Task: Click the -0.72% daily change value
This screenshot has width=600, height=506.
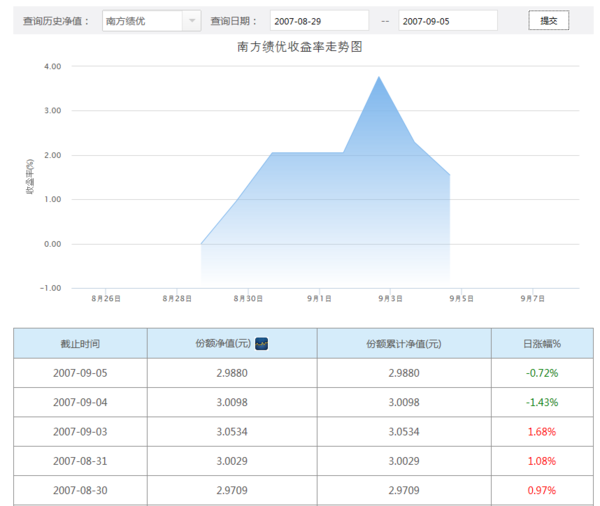Action: (542, 373)
